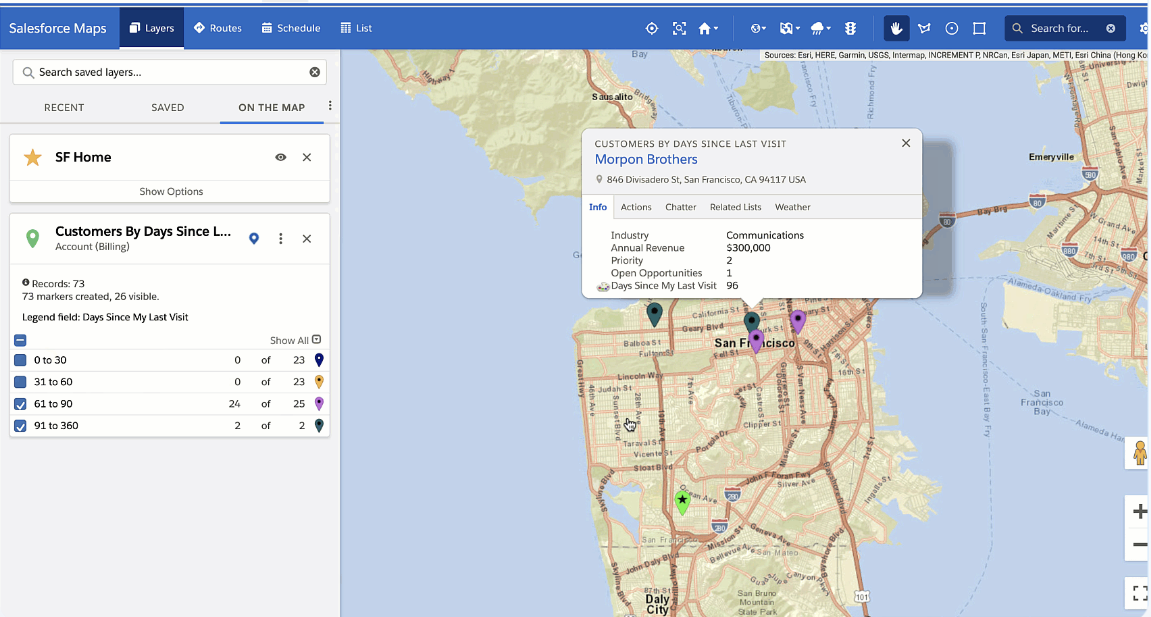Viewport: 1151px width, 617px height.
Task: Switch to ON THE MAP tab
Action: [272, 107]
